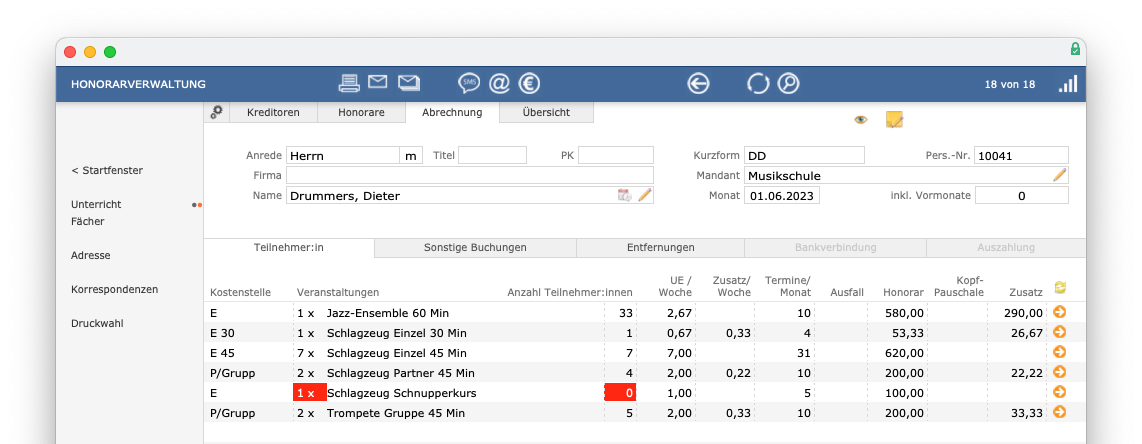Screen dimensions: 1142x444
Task: Open orange arrow for Schlagzeug Partner 45 Min
Action: [1060, 372]
